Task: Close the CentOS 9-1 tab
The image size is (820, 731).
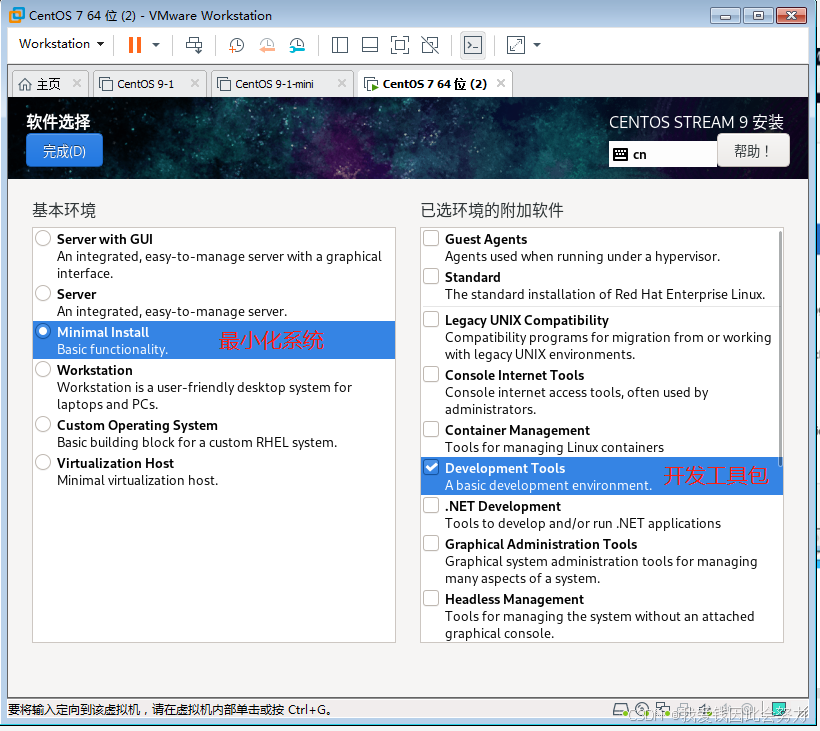Action: click(x=195, y=83)
